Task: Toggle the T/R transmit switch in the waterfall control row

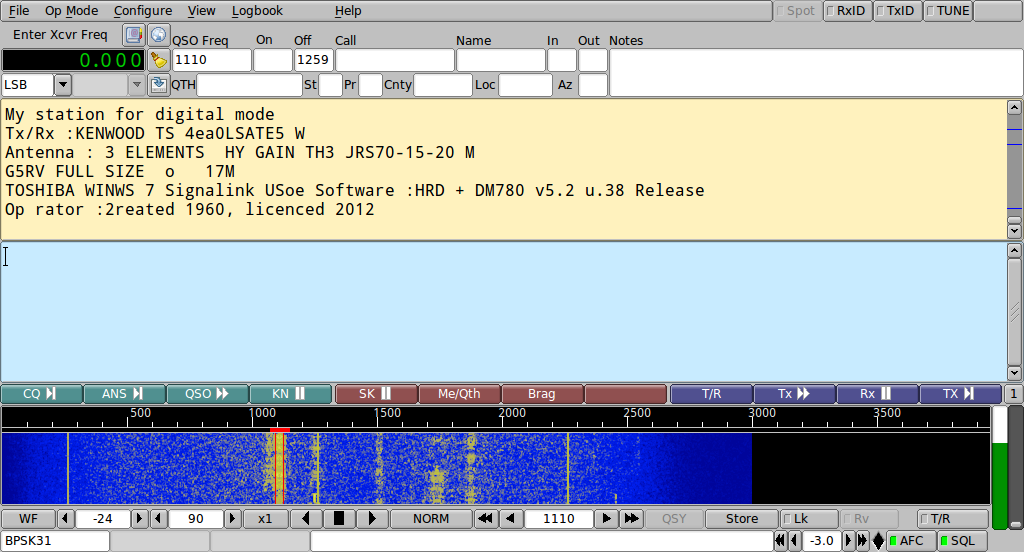Action: point(953,519)
